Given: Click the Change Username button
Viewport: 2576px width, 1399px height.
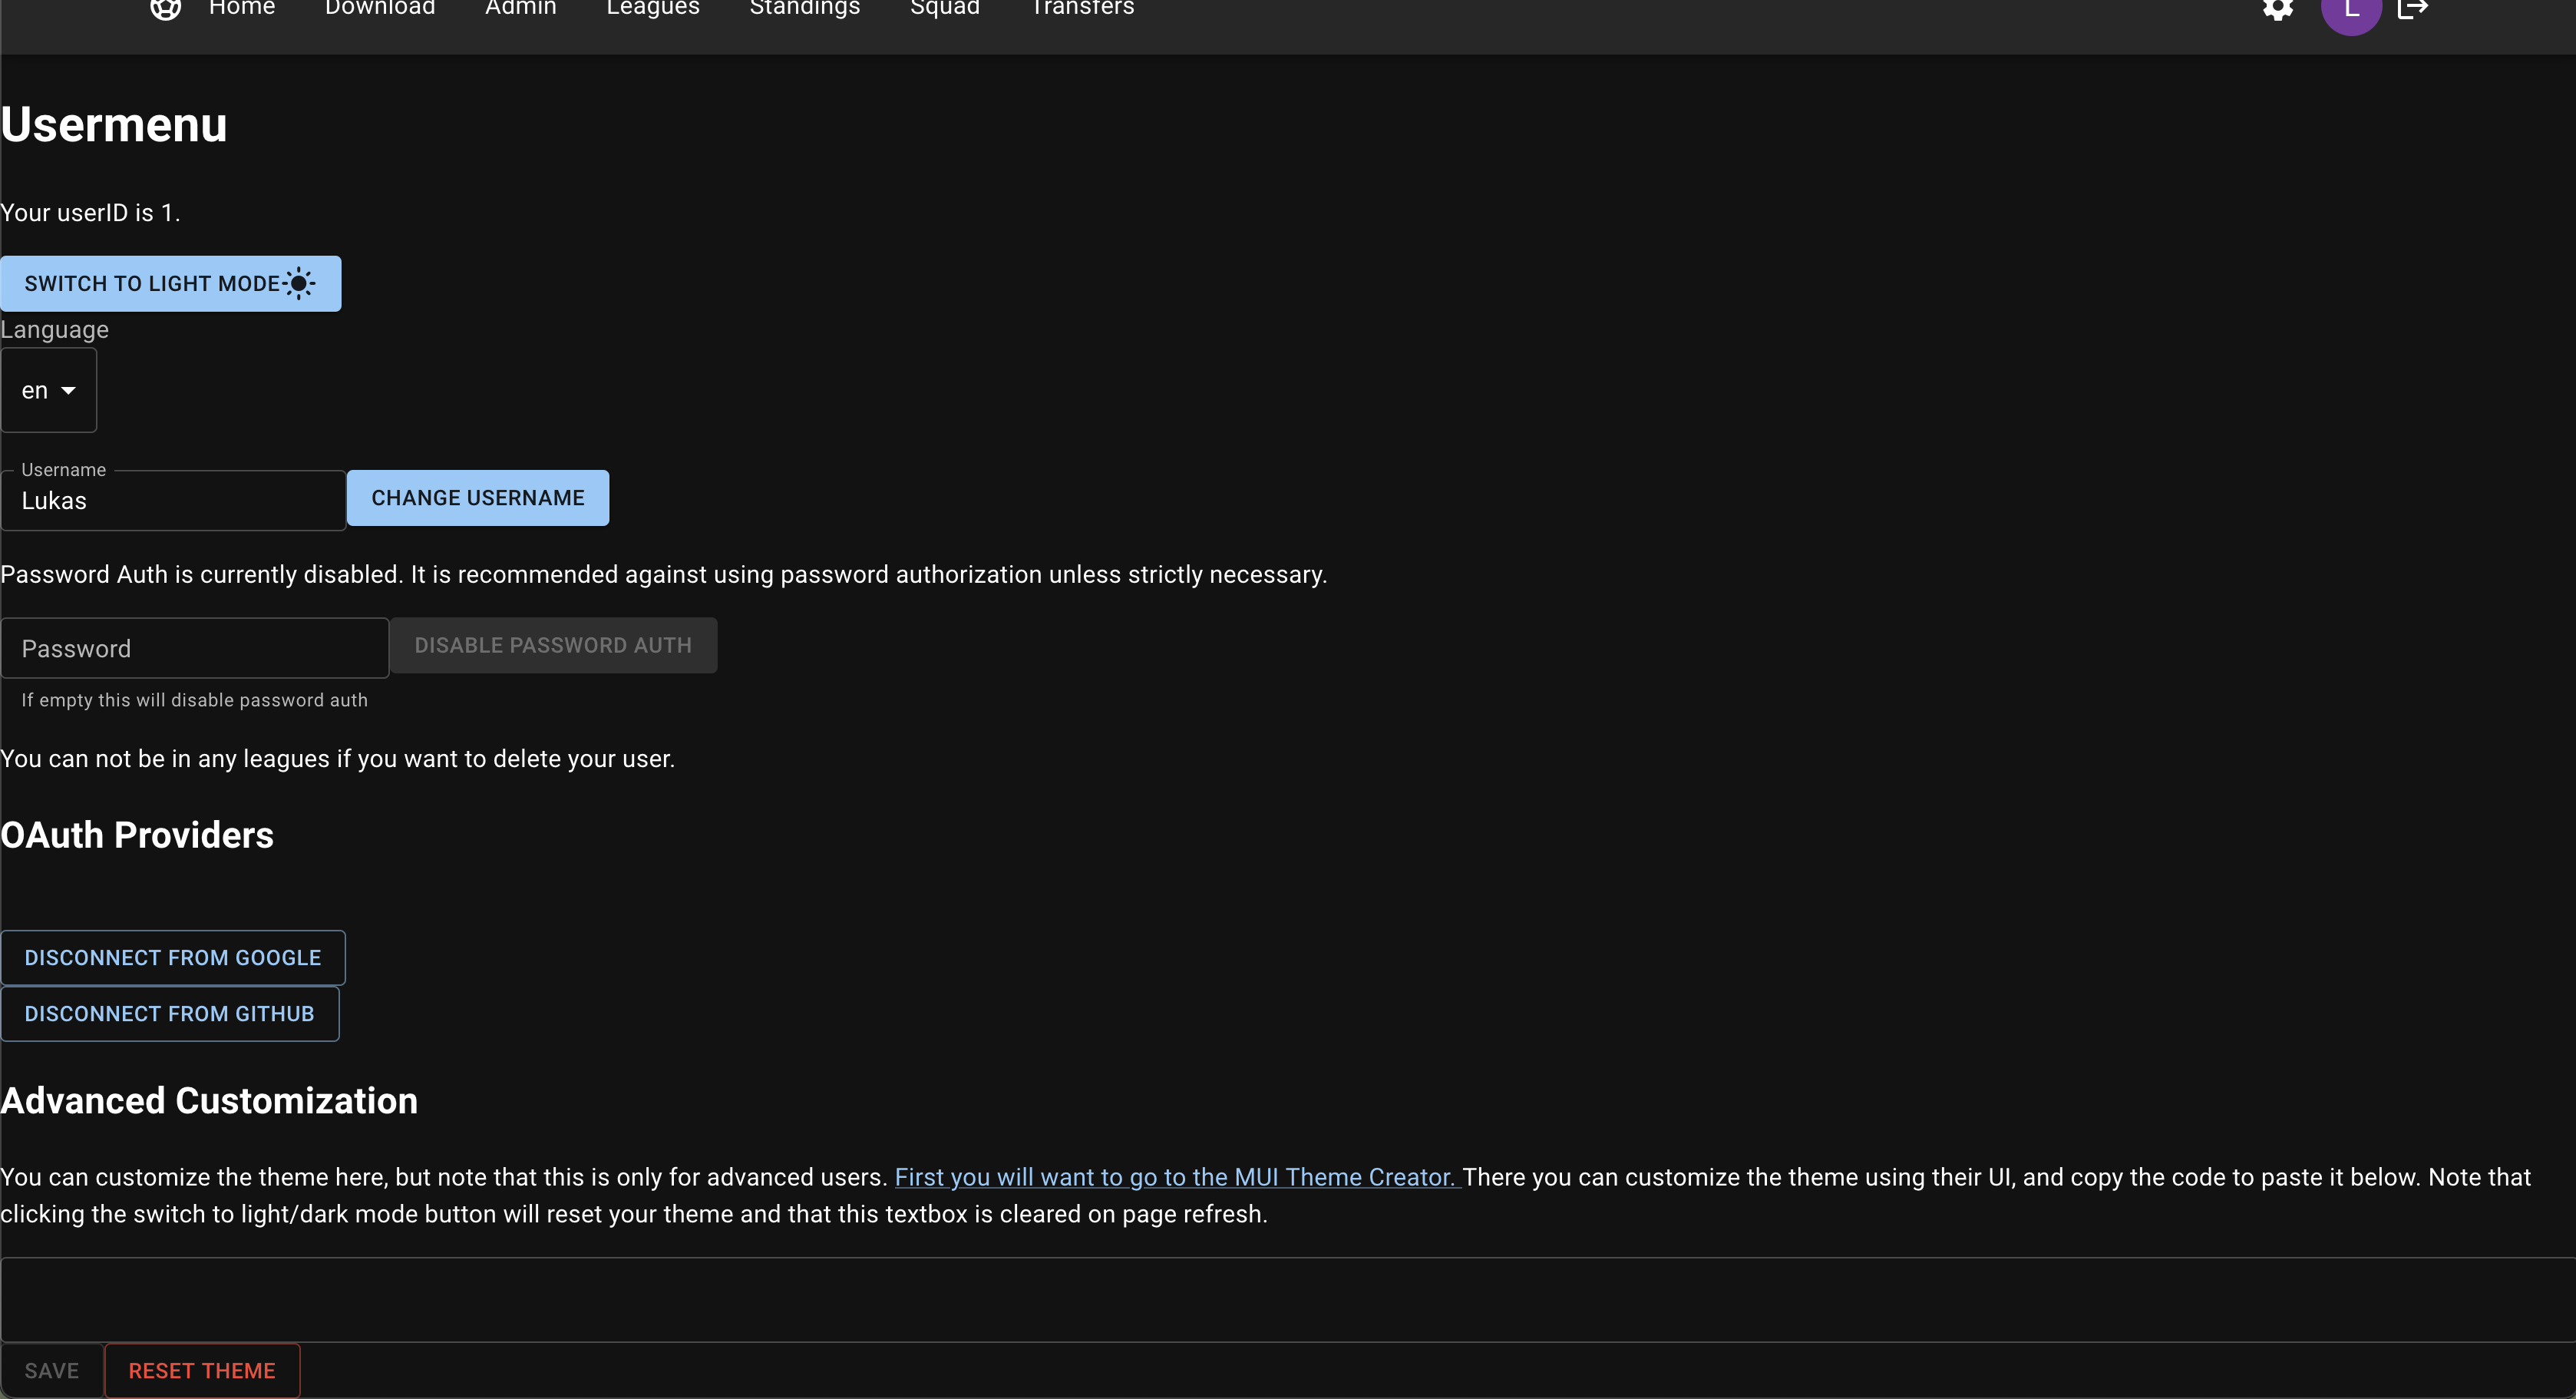Looking at the screenshot, I should point(478,498).
